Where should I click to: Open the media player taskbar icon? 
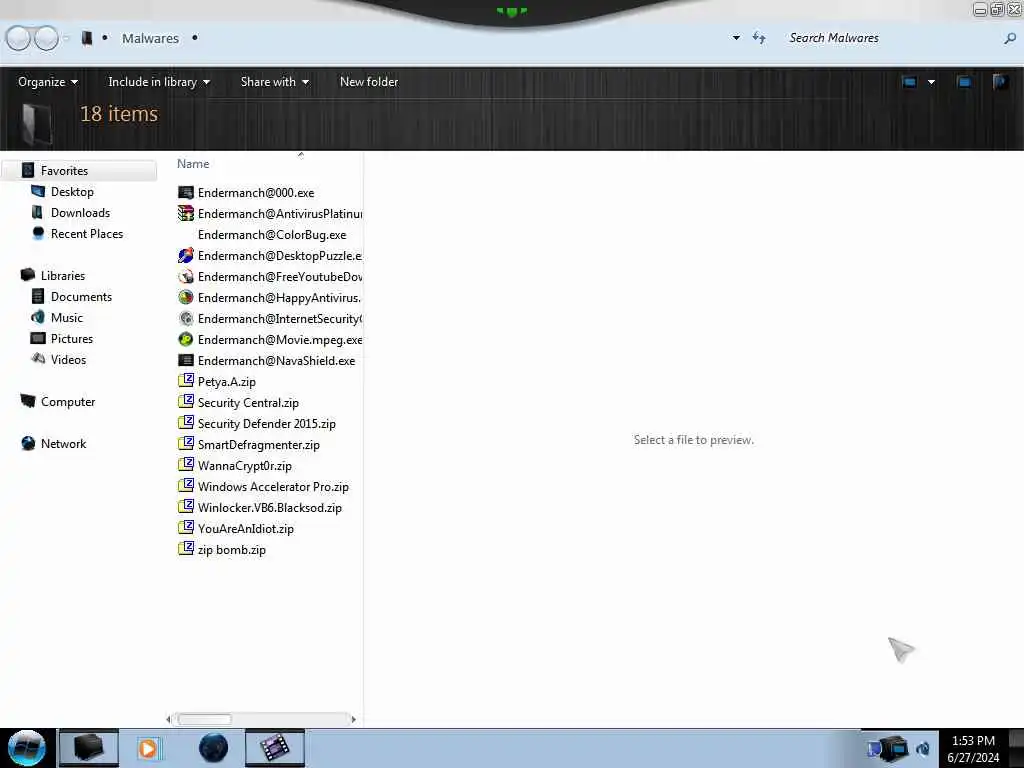click(x=148, y=748)
